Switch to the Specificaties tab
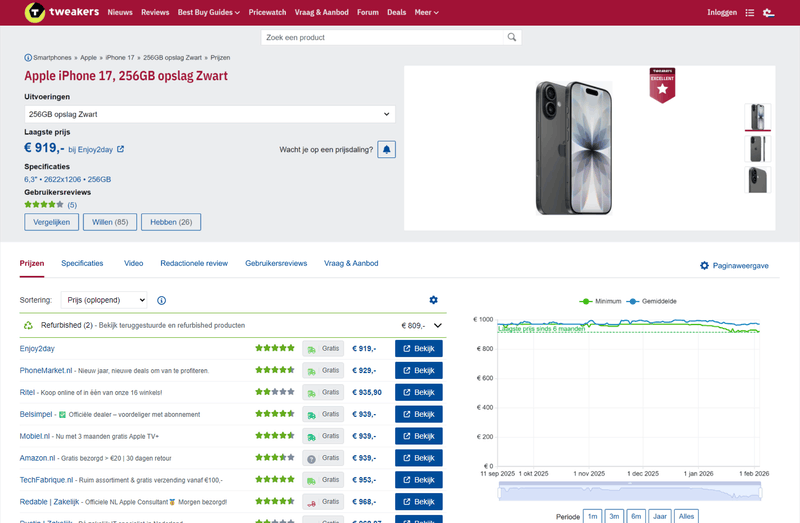Screen dimensions: 800x523 click(82, 263)
